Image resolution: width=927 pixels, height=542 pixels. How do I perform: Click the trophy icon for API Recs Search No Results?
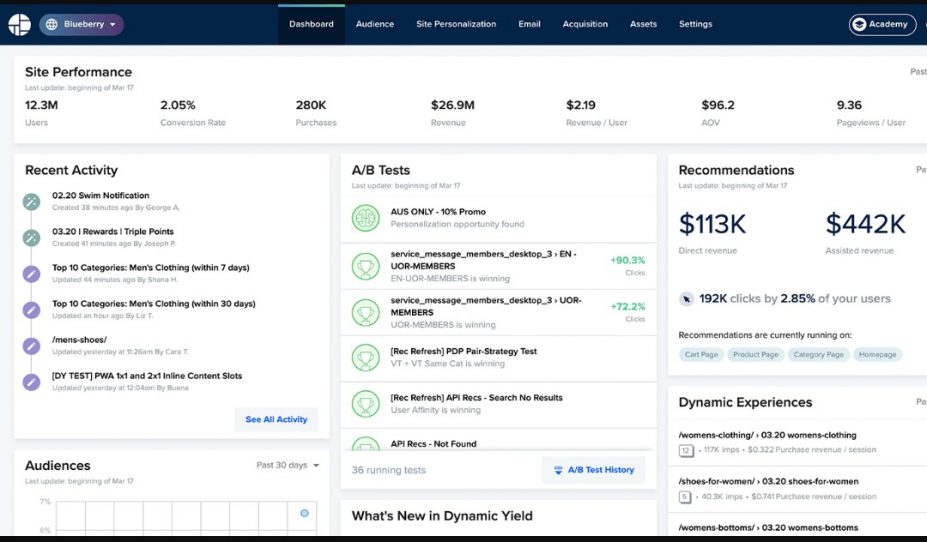click(x=364, y=404)
